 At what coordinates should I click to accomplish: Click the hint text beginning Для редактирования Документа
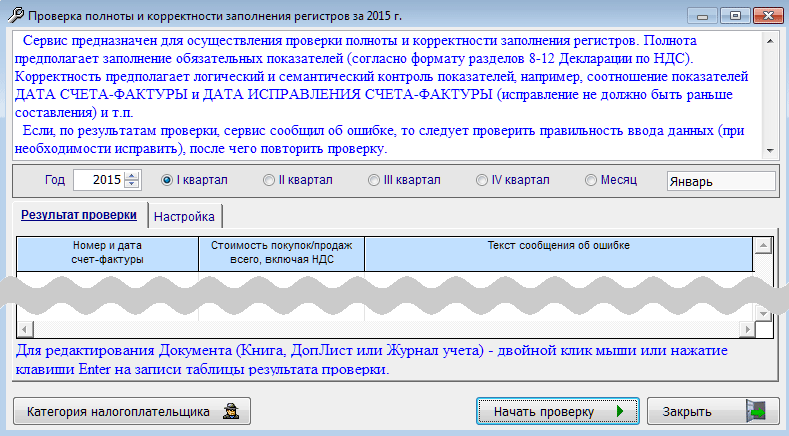(x=371, y=359)
